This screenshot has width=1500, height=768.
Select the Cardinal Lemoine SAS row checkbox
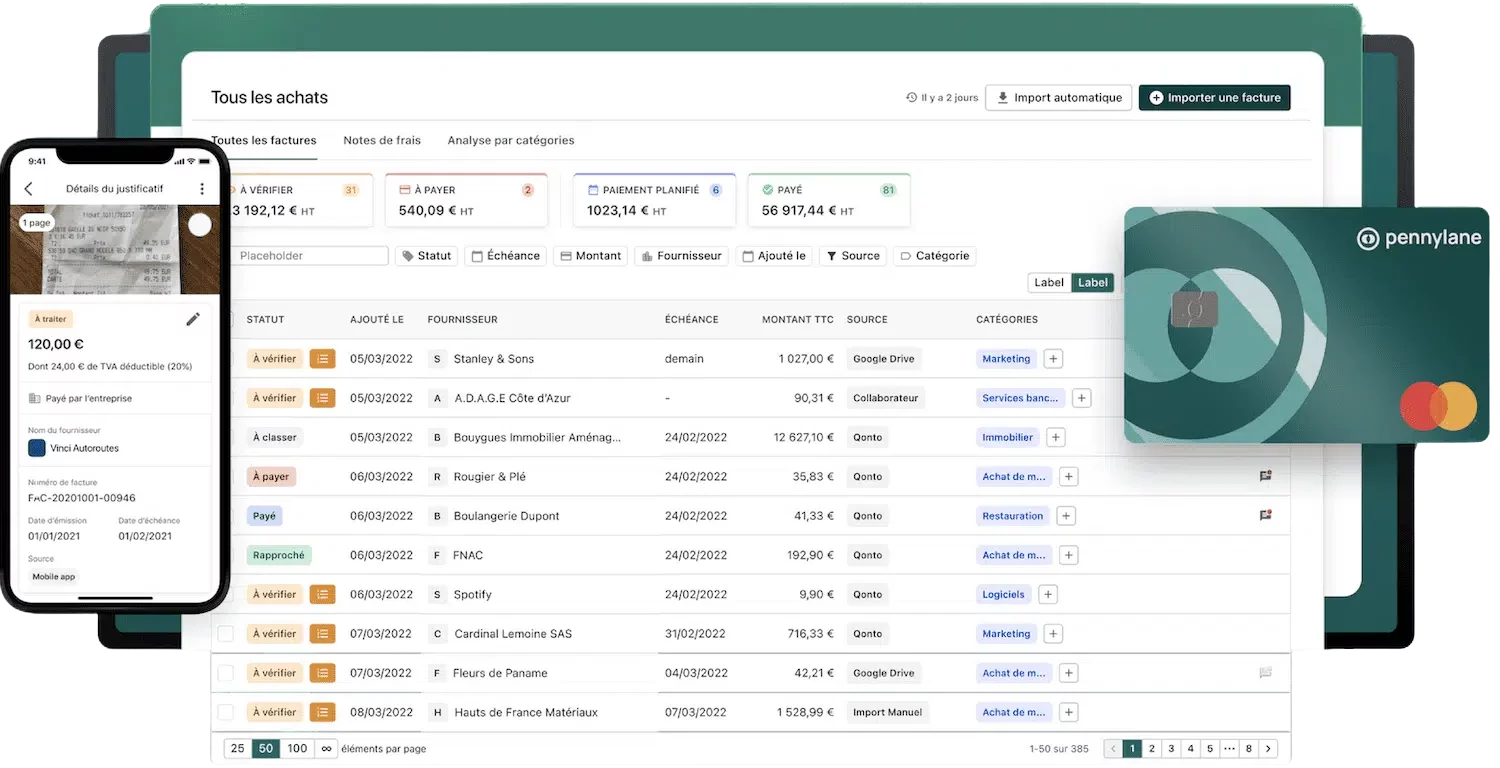226,634
